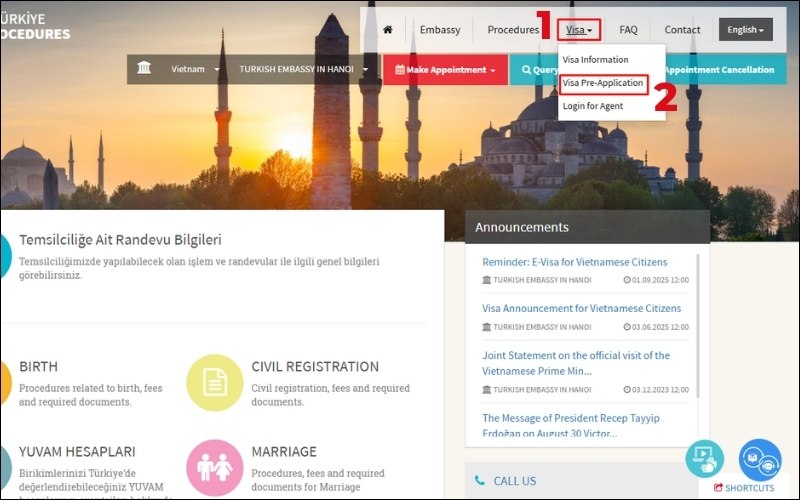Click the Shortcuts share icon

[718, 488]
